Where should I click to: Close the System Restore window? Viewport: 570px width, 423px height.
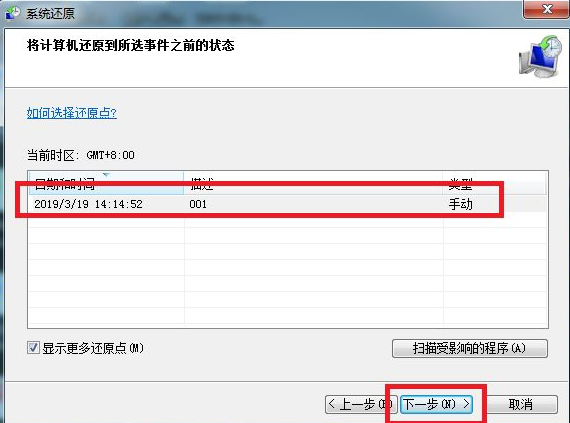tap(546, 9)
